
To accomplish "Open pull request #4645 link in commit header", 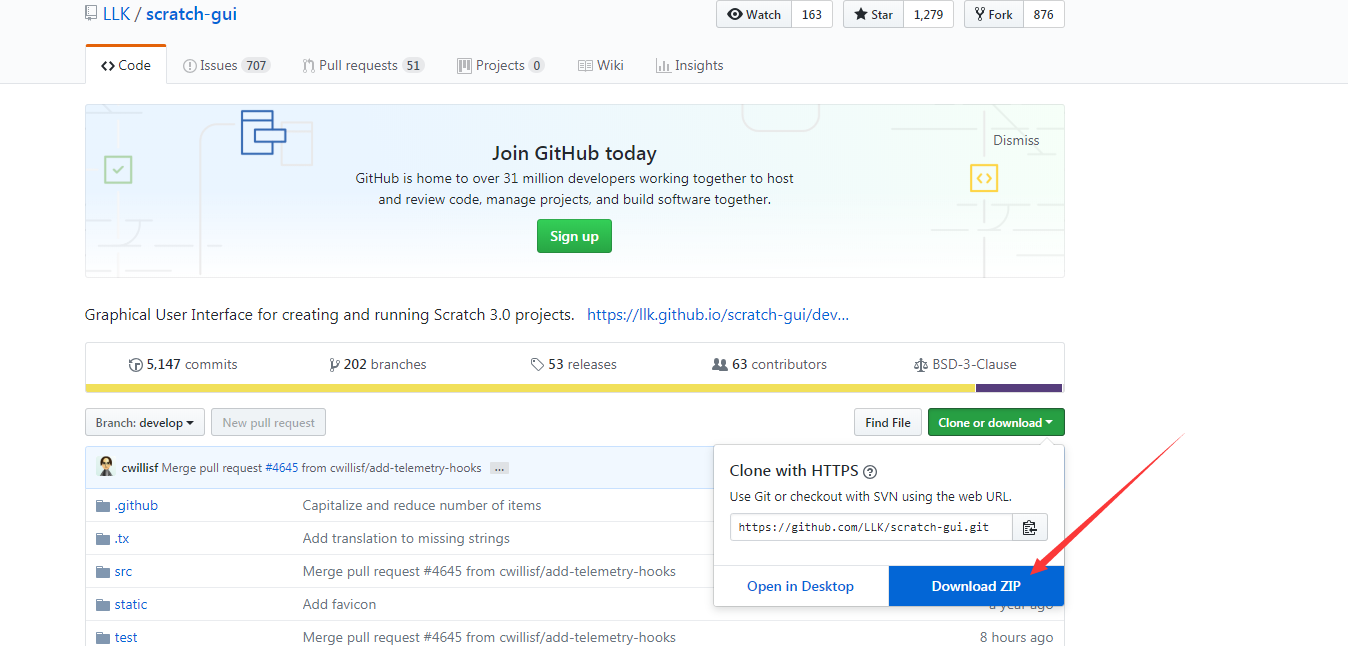I will pyautogui.click(x=281, y=468).
